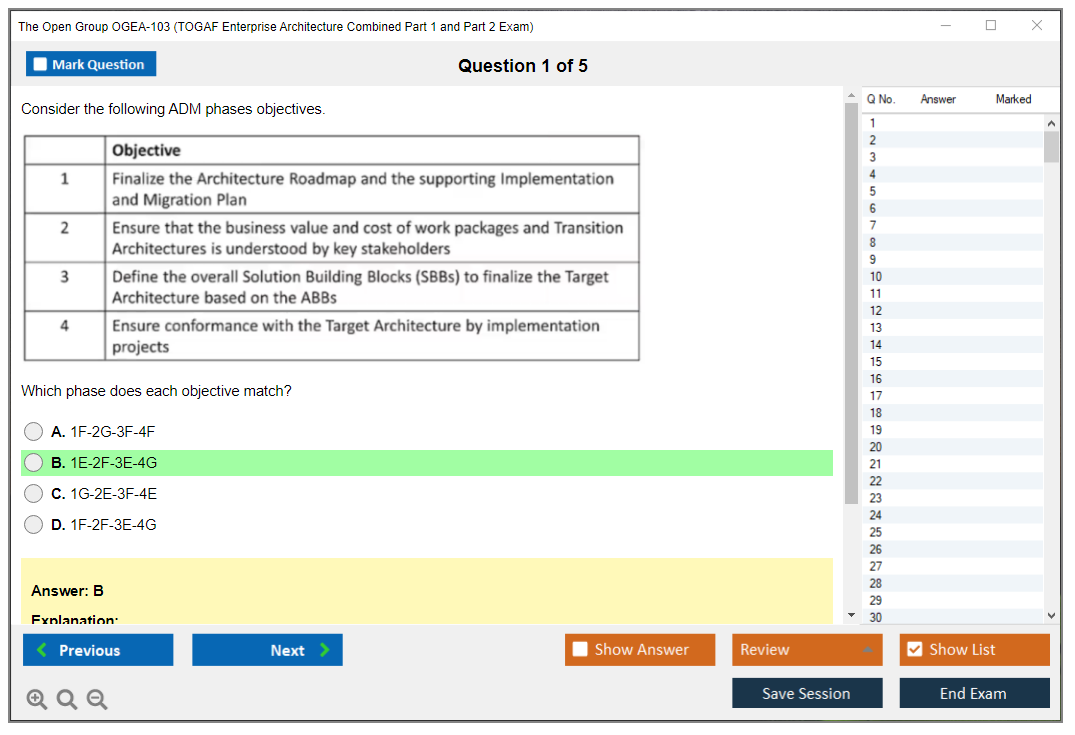
Task: Select question 10 in the question list
Action: tap(876, 276)
